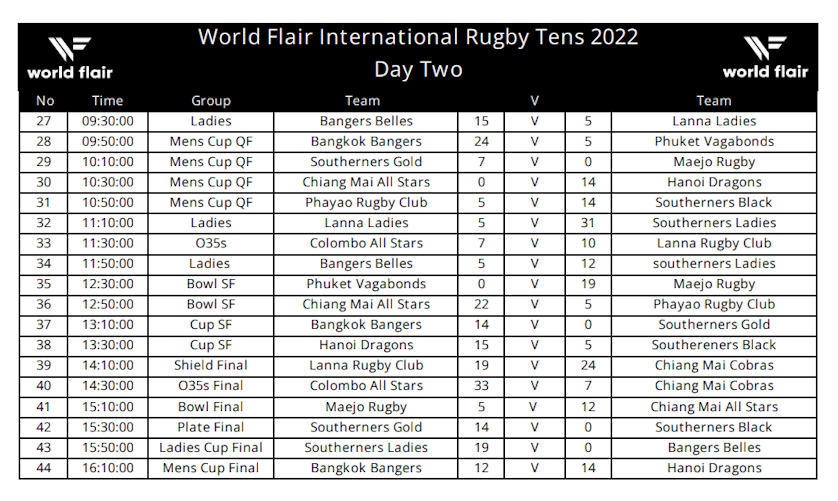This screenshot has width=838, height=501.
Task: Select Plate Final group cell
Action: 210,427
